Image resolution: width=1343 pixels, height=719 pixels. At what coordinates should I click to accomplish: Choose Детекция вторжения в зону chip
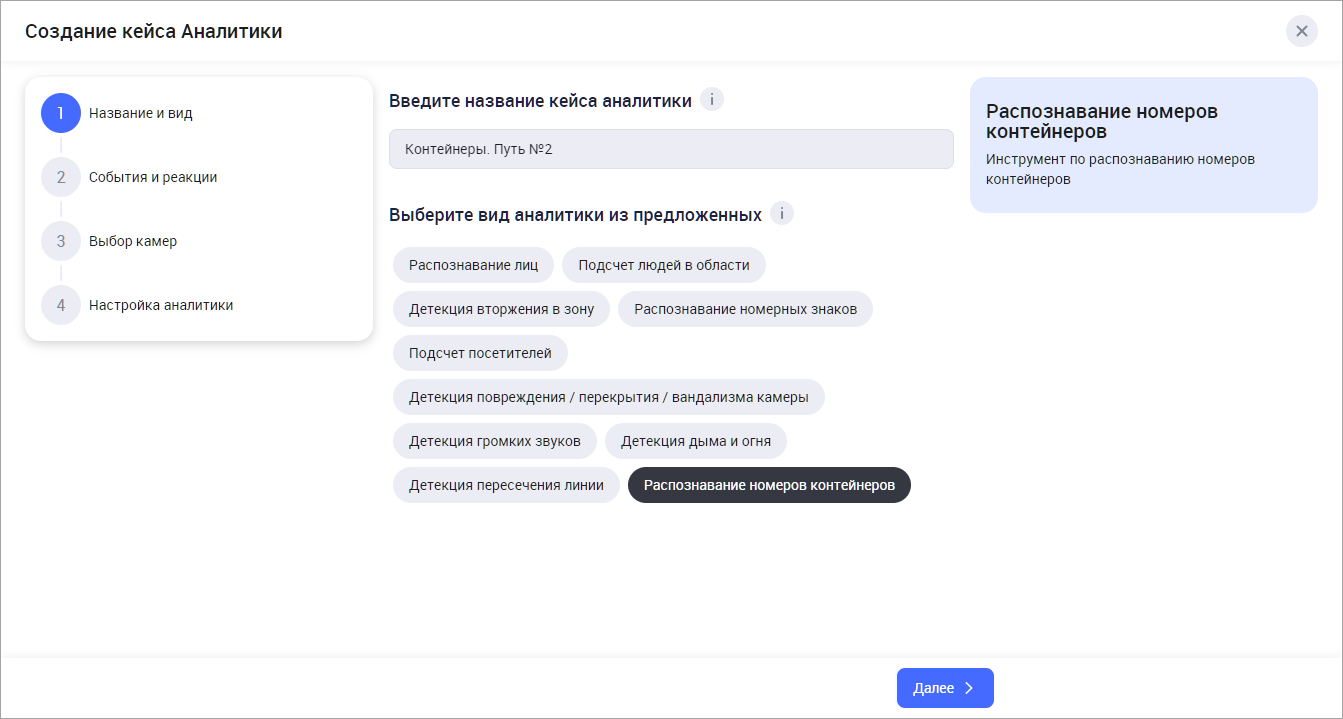point(501,309)
